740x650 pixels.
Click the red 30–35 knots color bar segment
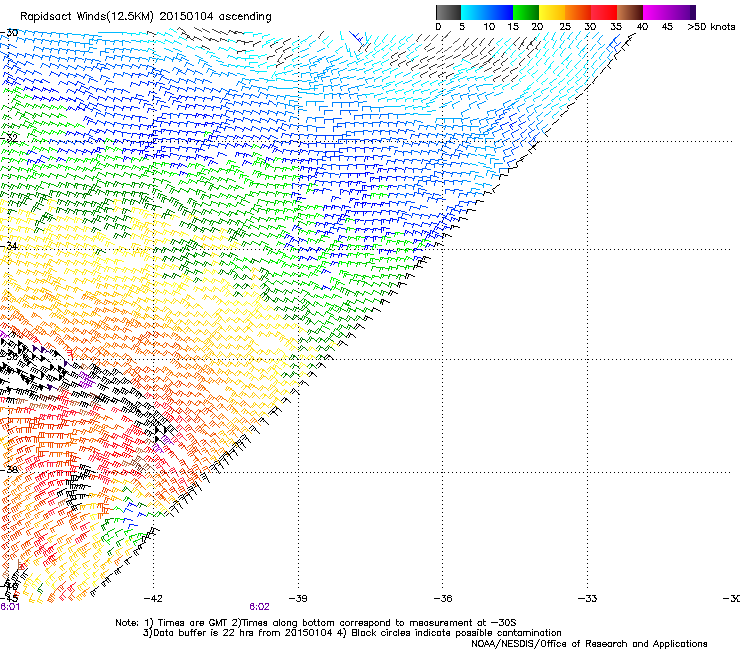(604, 12)
